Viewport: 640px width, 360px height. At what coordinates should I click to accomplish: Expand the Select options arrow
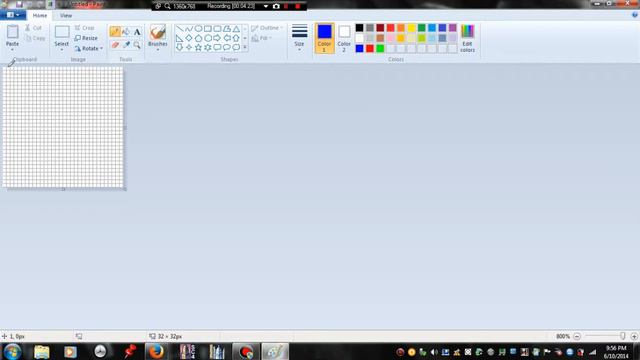point(62,49)
